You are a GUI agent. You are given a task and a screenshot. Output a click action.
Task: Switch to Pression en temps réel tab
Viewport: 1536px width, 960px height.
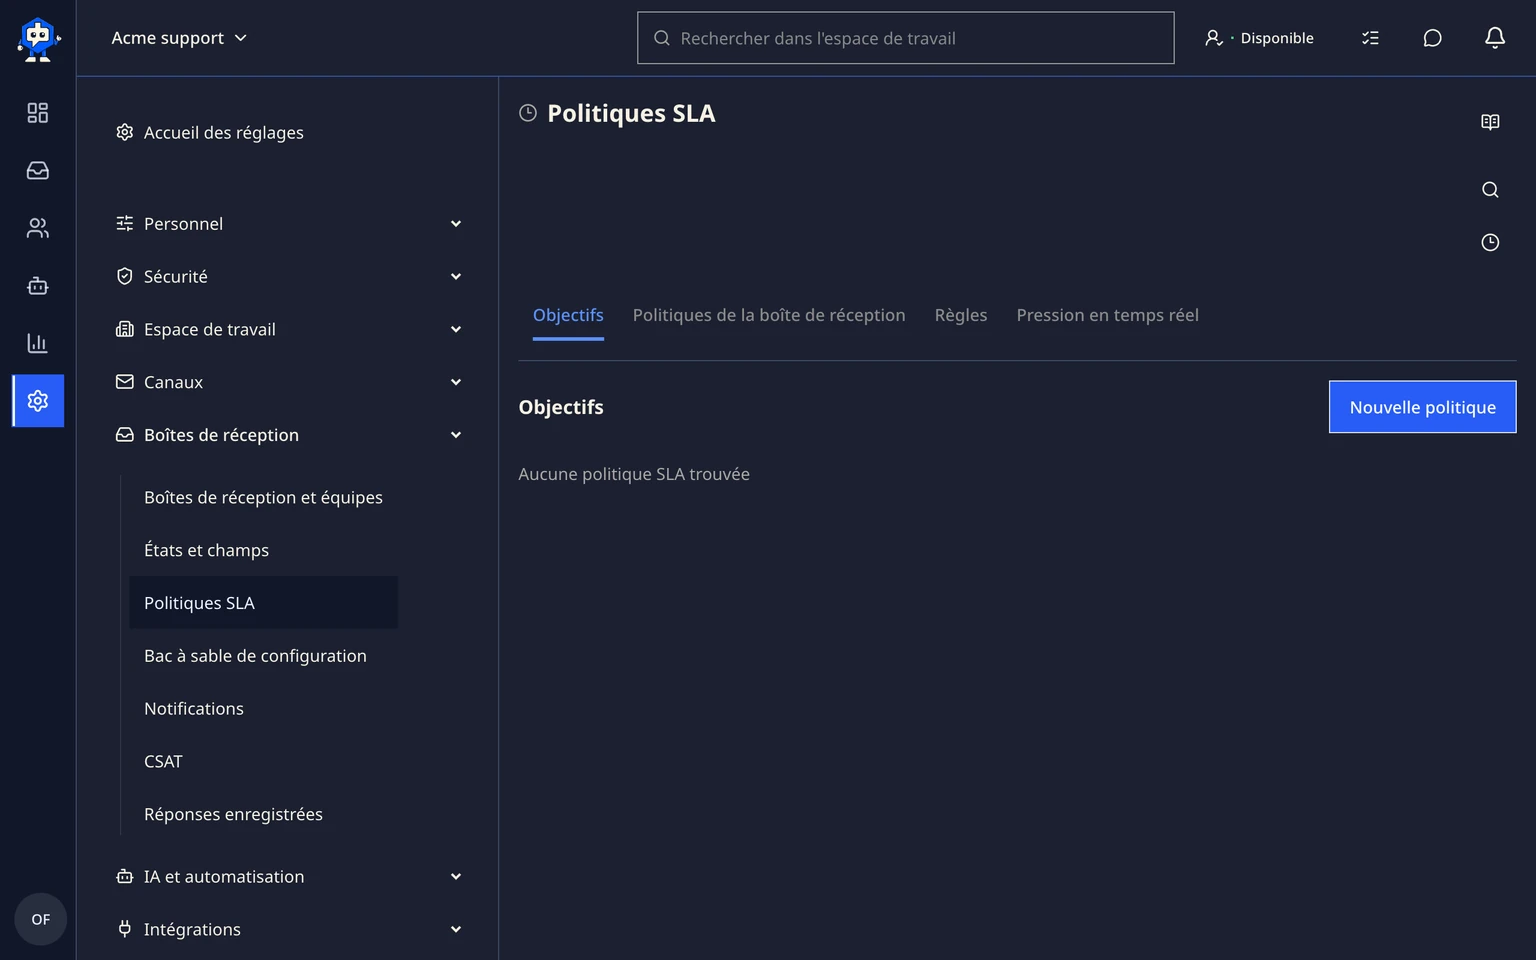[x=1108, y=316]
